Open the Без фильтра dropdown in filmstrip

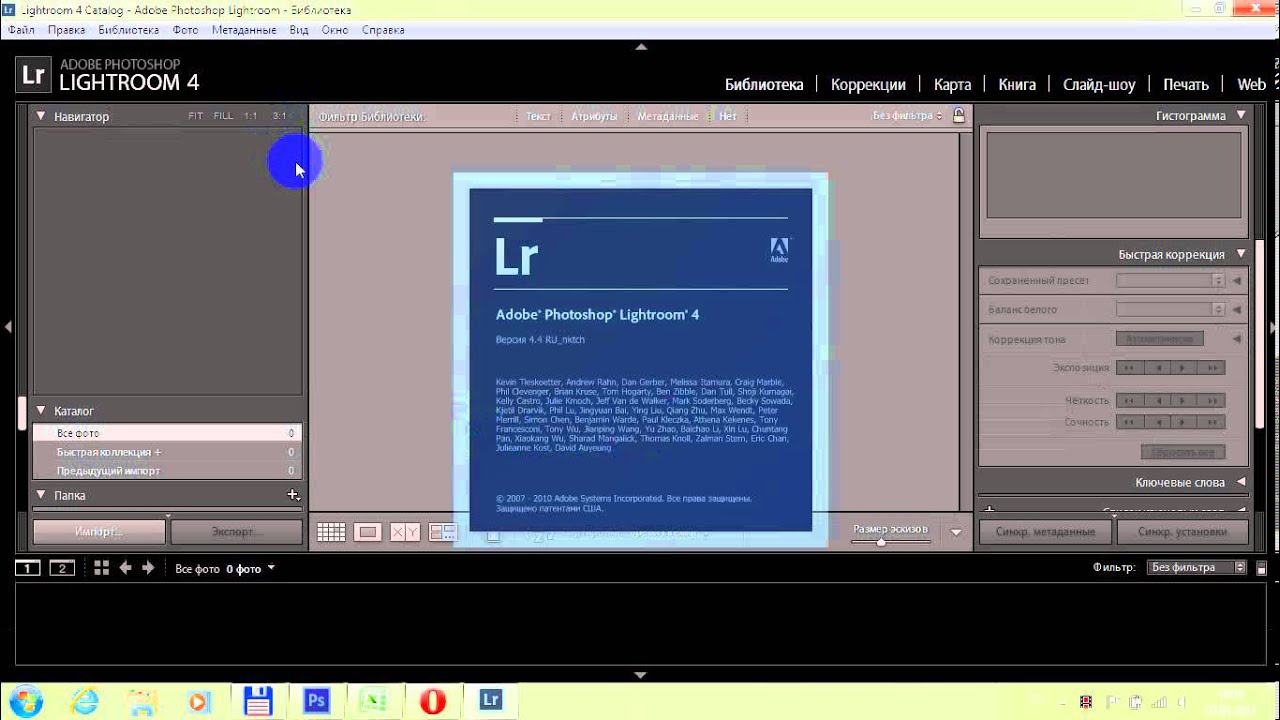tap(1196, 567)
